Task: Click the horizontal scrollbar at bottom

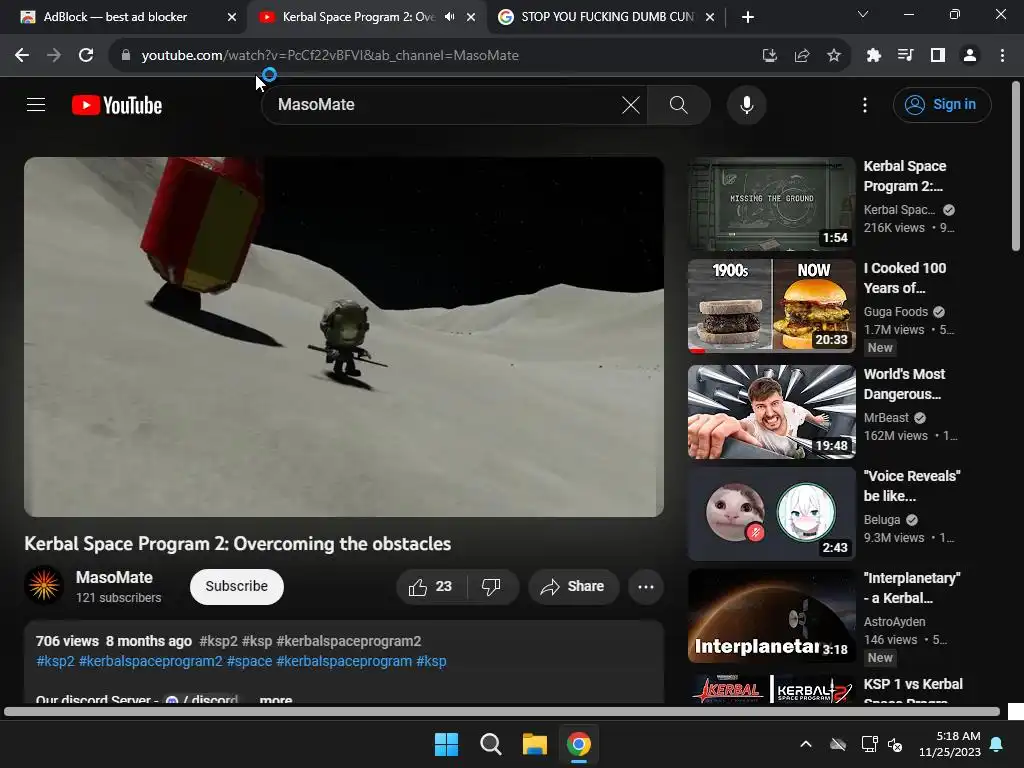Action: click(x=502, y=711)
